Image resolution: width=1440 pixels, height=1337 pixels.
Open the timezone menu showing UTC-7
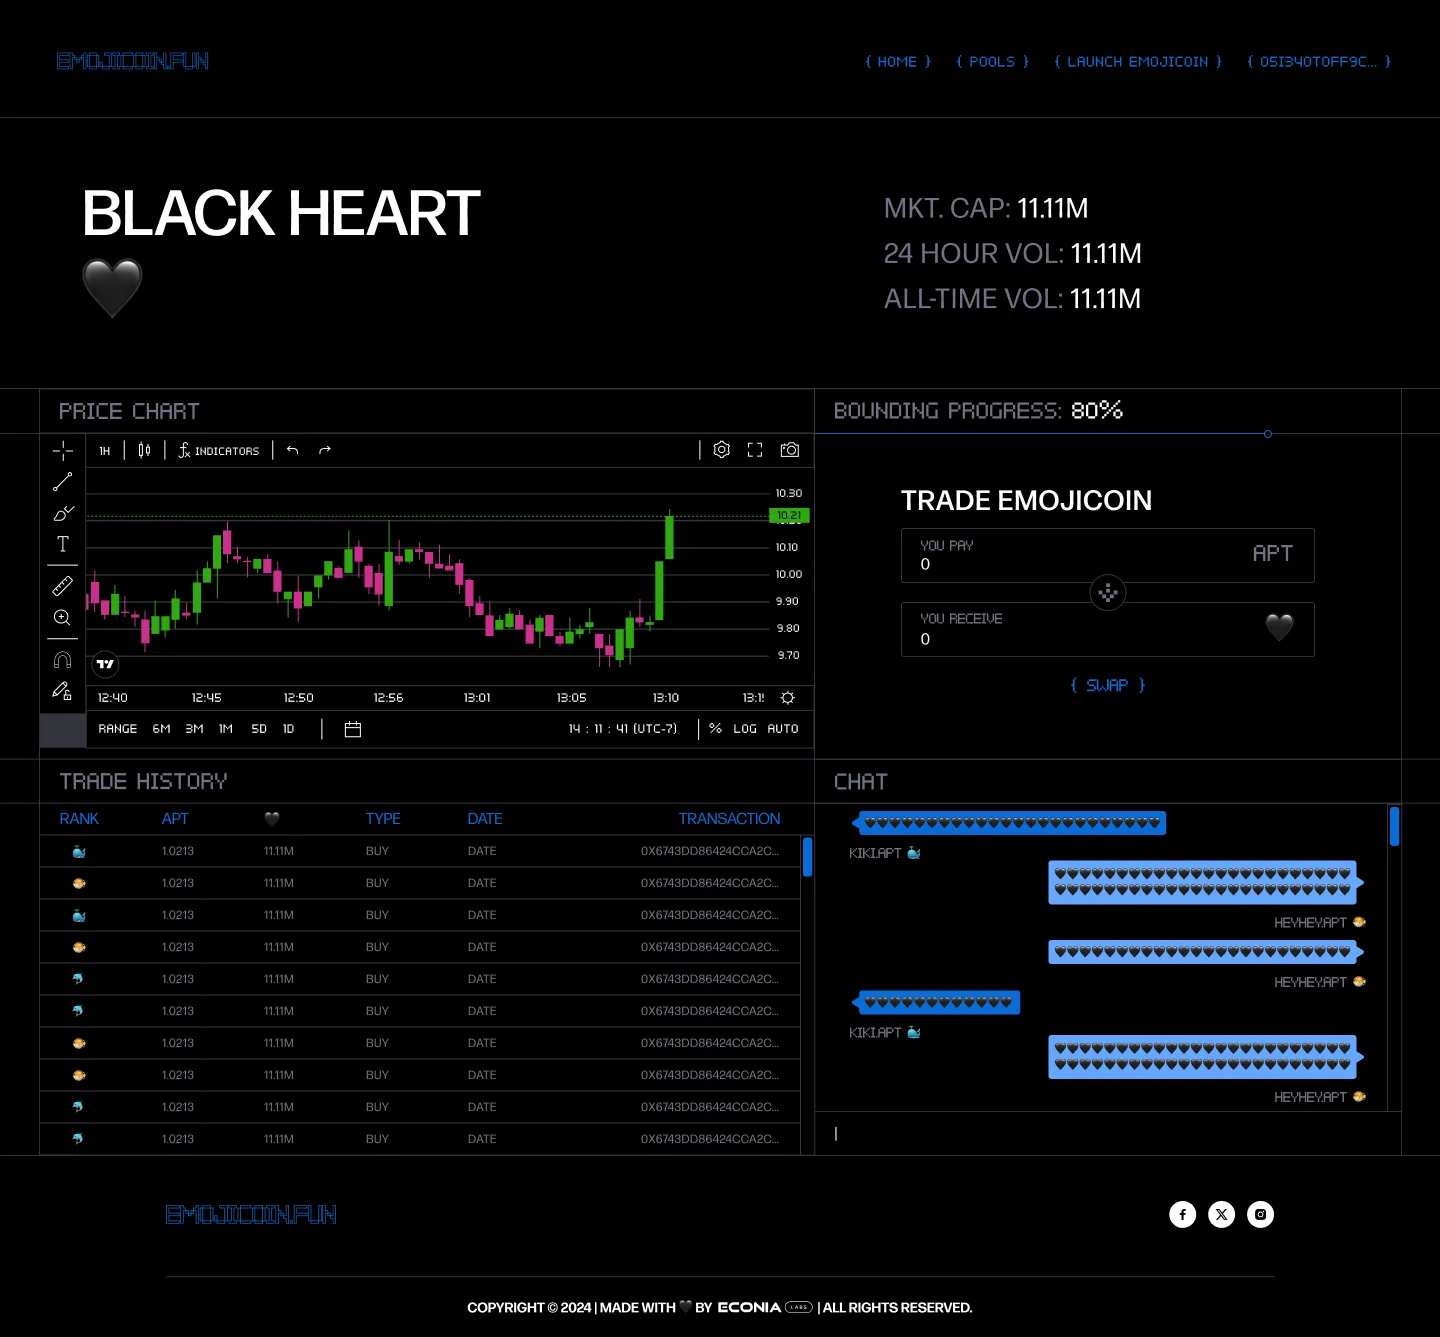point(623,729)
